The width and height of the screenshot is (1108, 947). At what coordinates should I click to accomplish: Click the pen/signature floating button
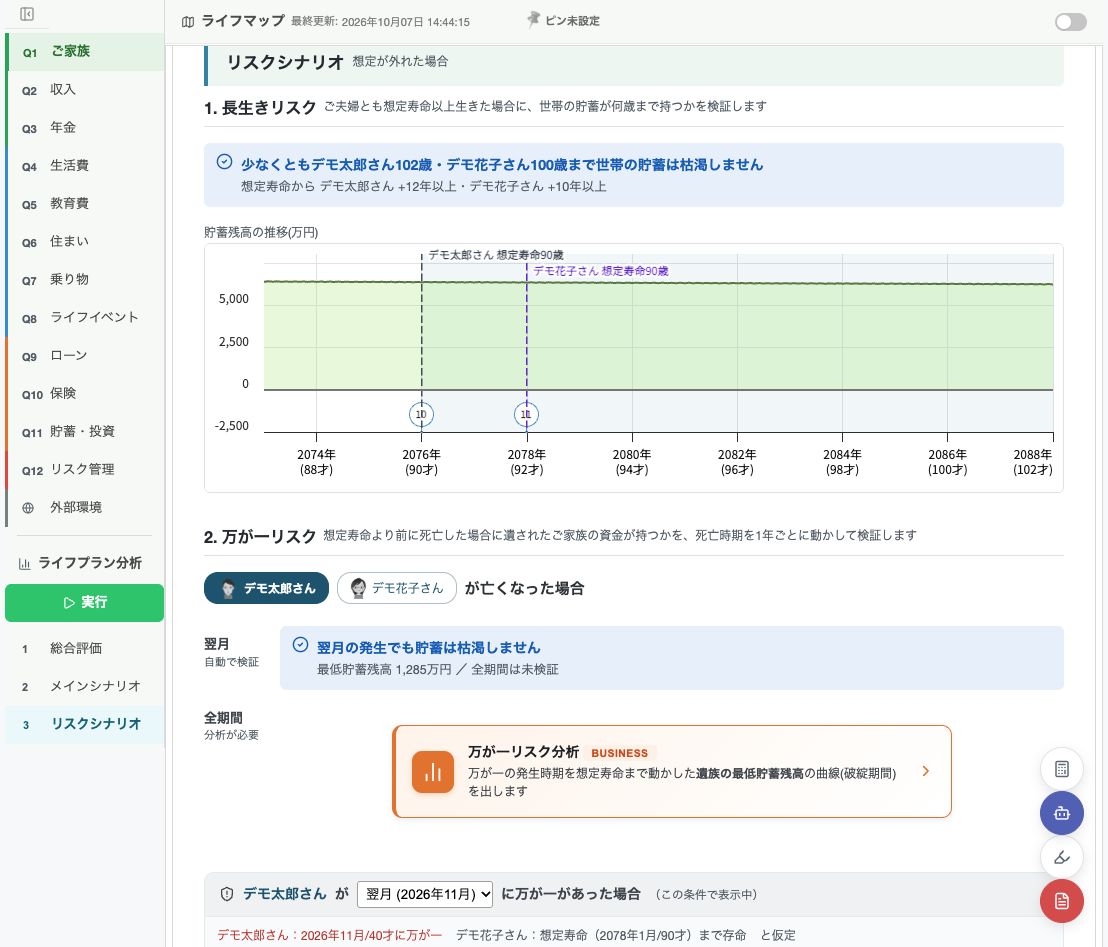[x=1061, y=857]
